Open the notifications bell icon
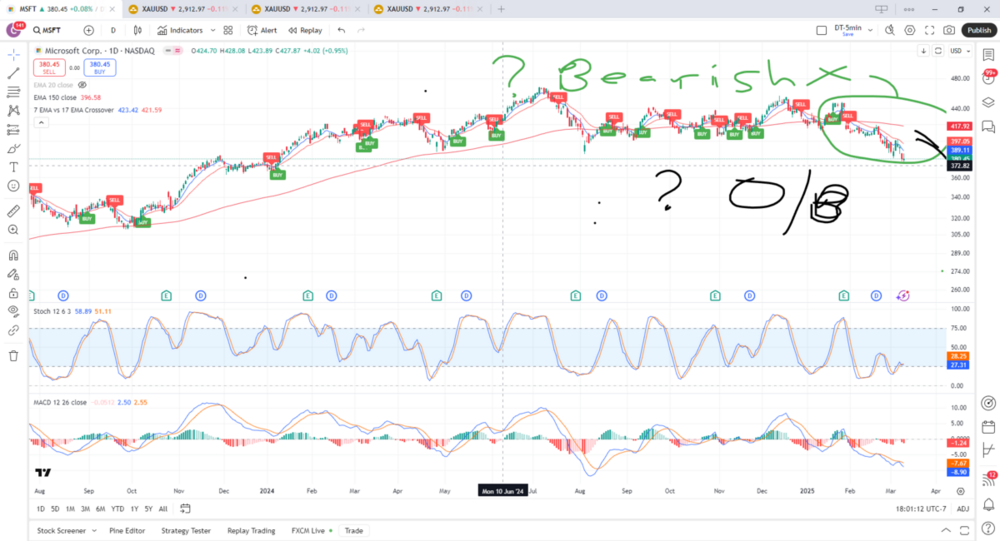Image resolution: width=1000 pixels, height=541 pixels. coord(989,504)
